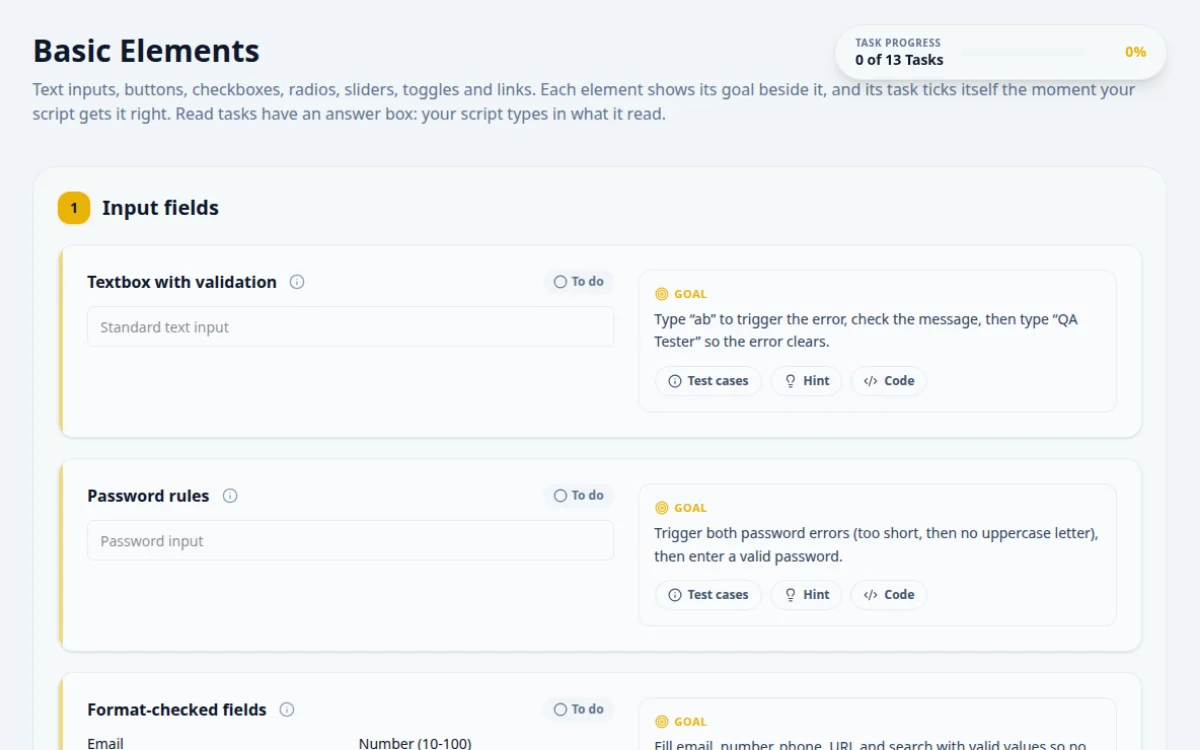The height and width of the screenshot is (750, 1200).
Task: Show Hint for Password rules goal
Action: (x=806, y=595)
